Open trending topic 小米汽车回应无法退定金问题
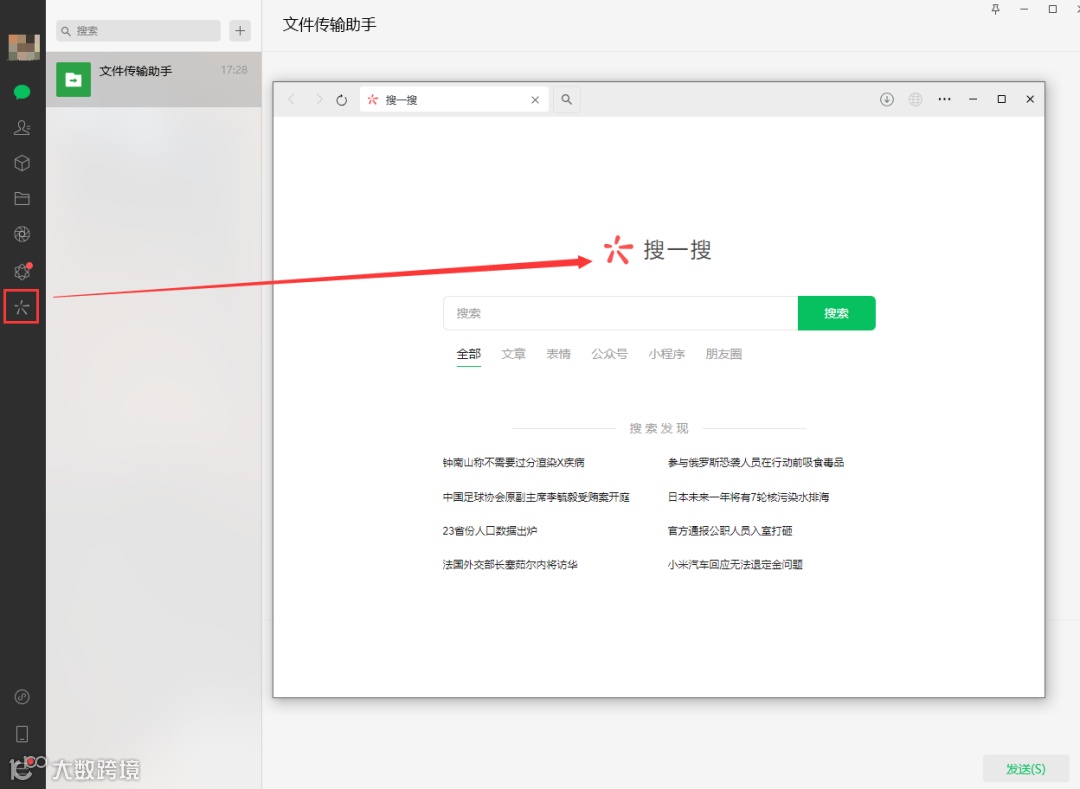 click(735, 565)
